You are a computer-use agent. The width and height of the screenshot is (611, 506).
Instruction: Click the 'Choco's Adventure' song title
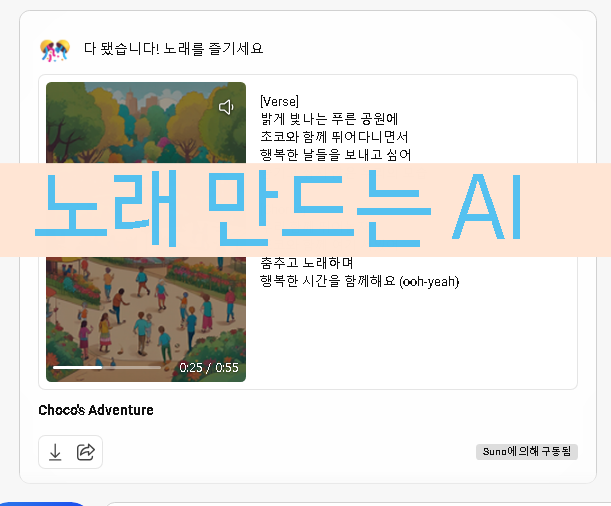click(x=96, y=410)
